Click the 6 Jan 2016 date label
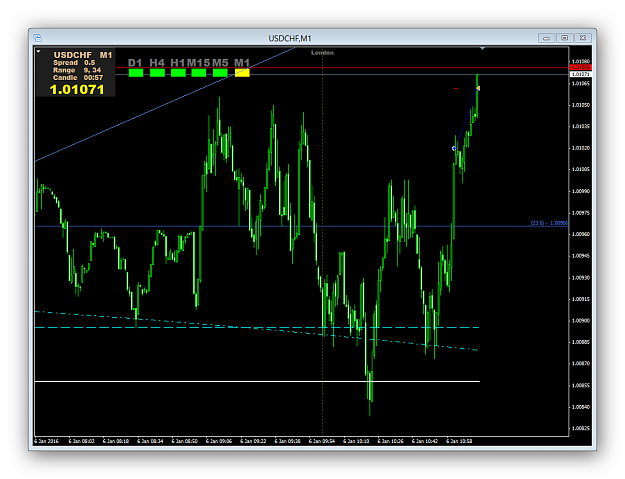Screen dimensions: 625x479 (46, 441)
